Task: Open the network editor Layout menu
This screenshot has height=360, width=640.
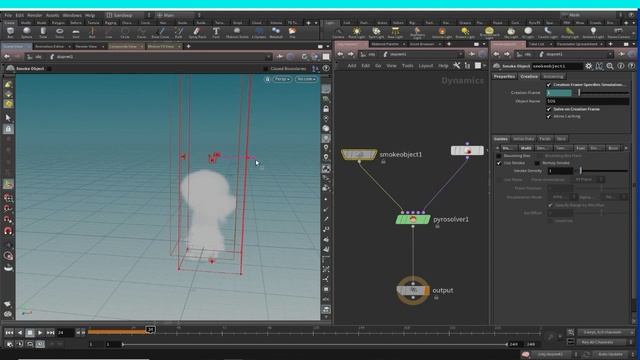Action: click(x=425, y=66)
